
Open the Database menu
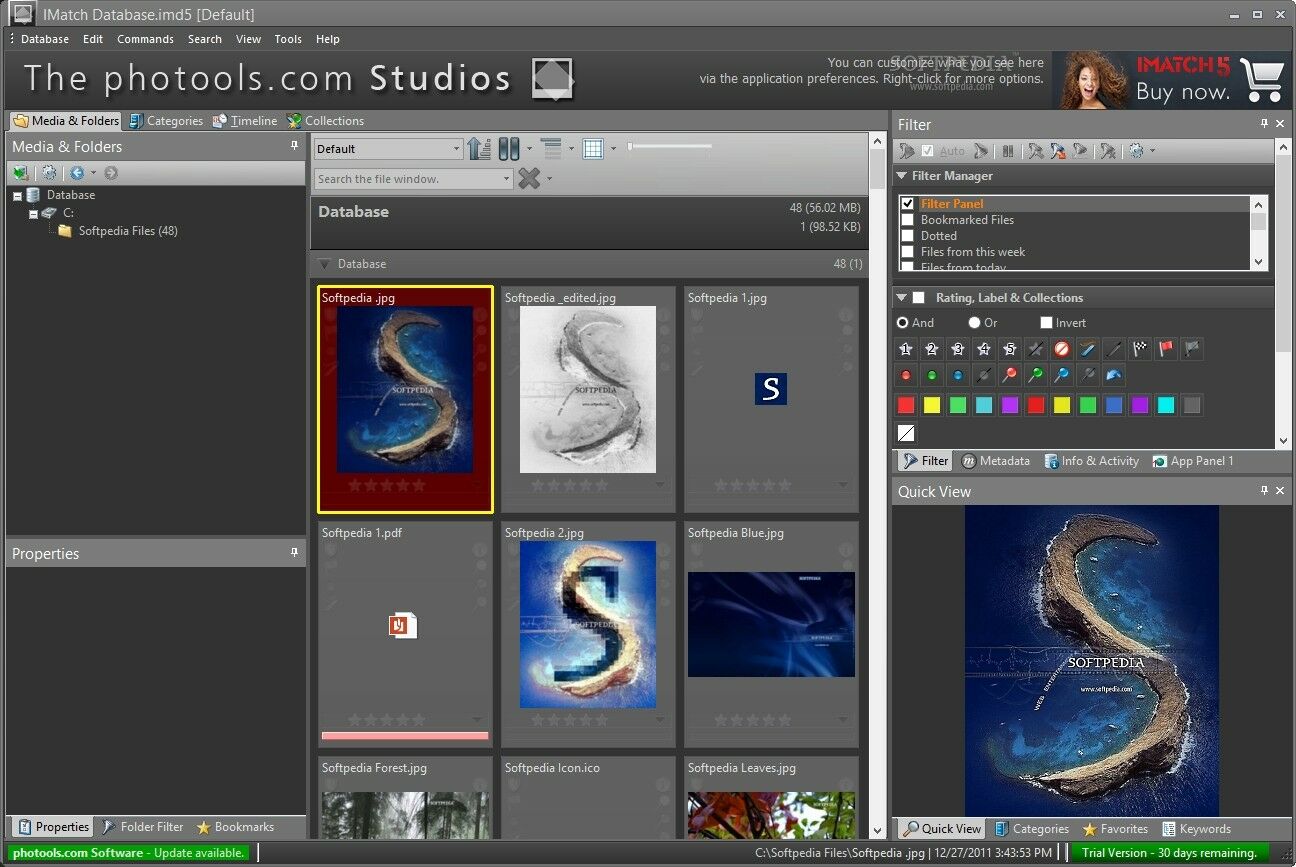pyautogui.click(x=45, y=39)
